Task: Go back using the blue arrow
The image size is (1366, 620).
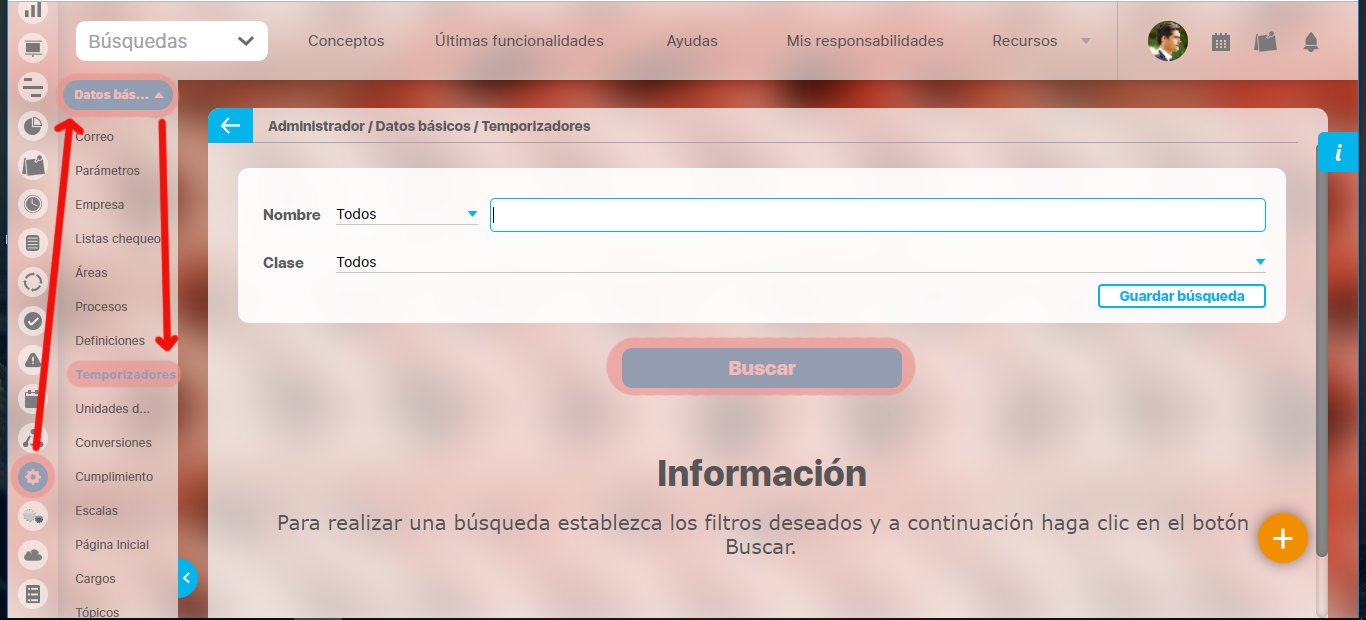Action: 230,126
